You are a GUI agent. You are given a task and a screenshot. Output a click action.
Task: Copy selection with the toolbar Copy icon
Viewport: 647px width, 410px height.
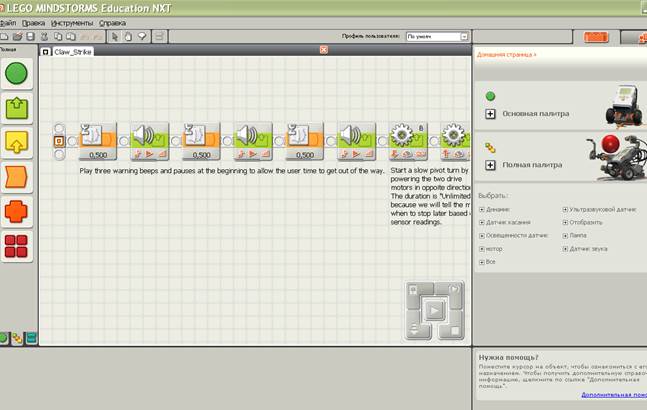58,37
